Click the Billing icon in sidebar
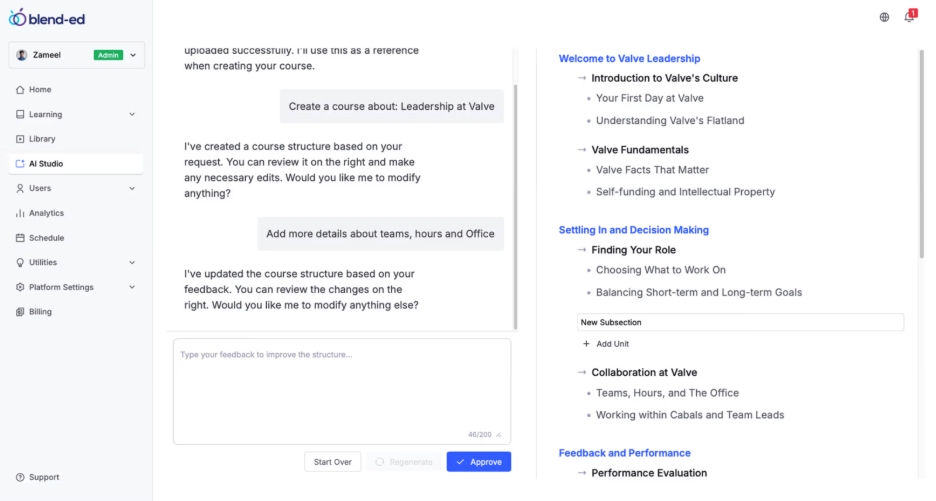Viewport: 936px width, 501px height. point(20,312)
